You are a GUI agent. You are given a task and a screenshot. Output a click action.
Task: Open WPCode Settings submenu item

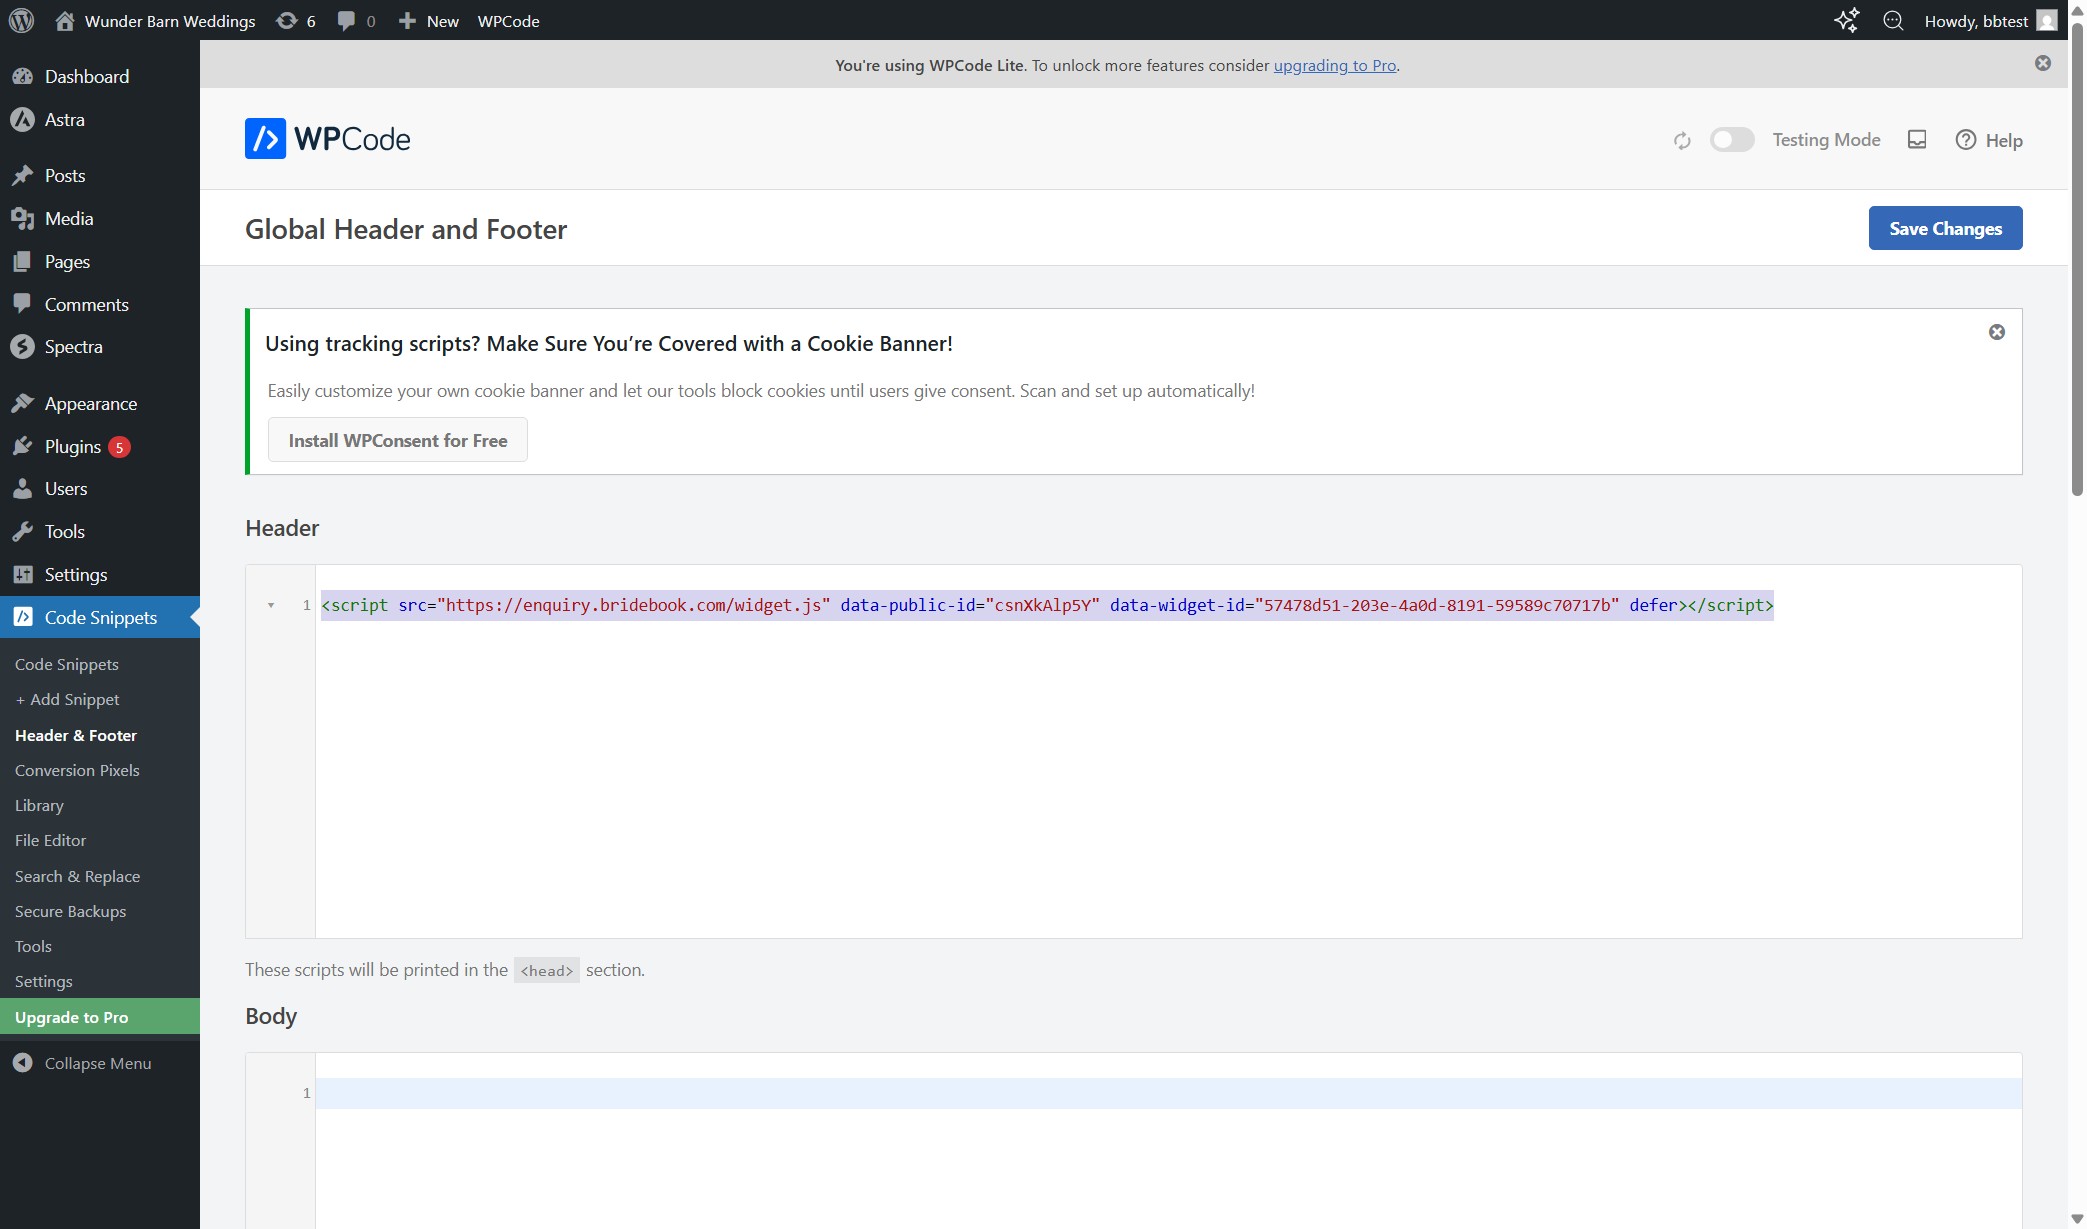coord(43,981)
